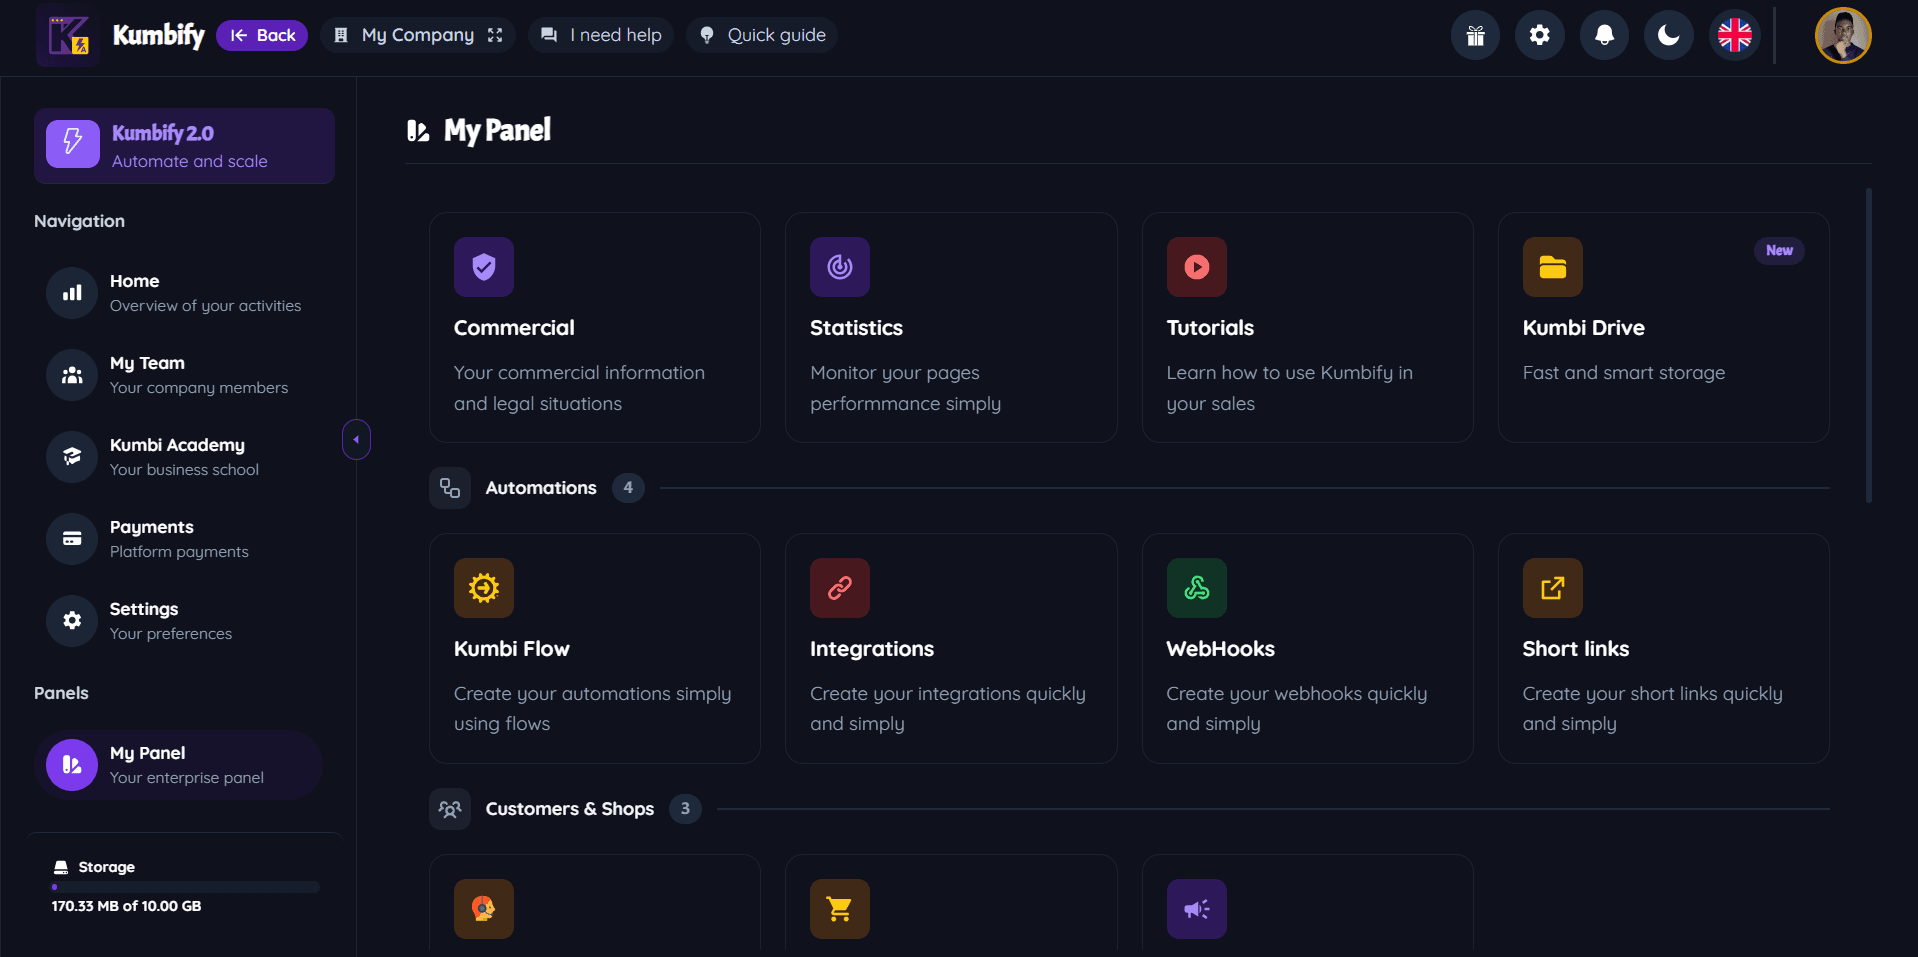Open the Tutorials card

[1307, 327]
